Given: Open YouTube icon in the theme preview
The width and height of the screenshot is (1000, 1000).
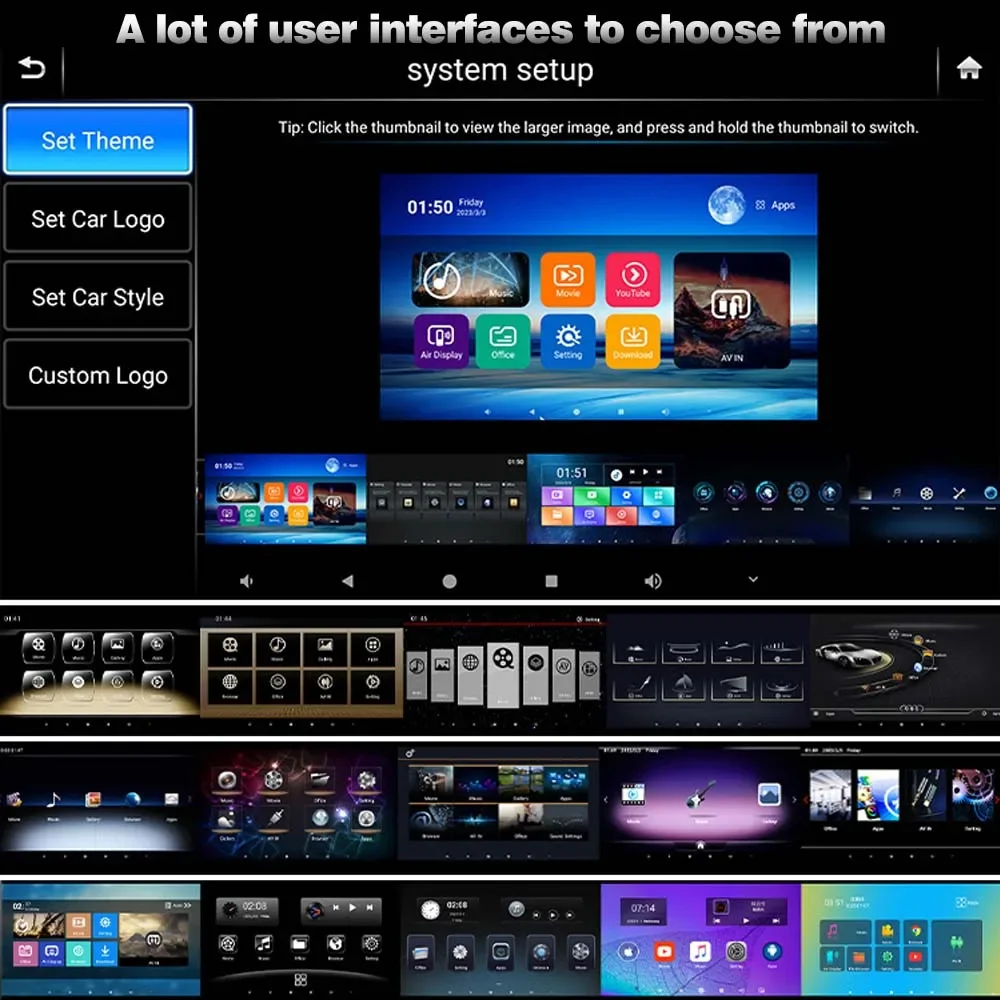Looking at the screenshot, I should click(633, 280).
